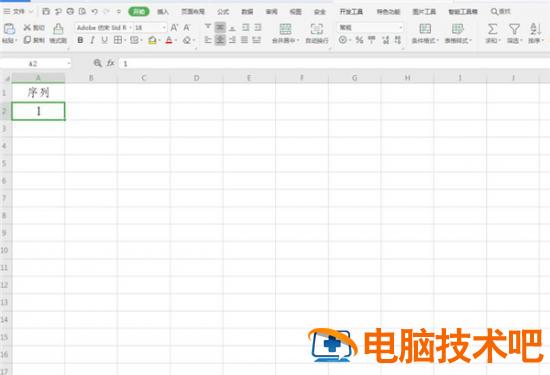The width and height of the screenshot is (550, 375).
Task: Click the Format Painter brush icon
Action: pyautogui.click(x=58, y=28)
